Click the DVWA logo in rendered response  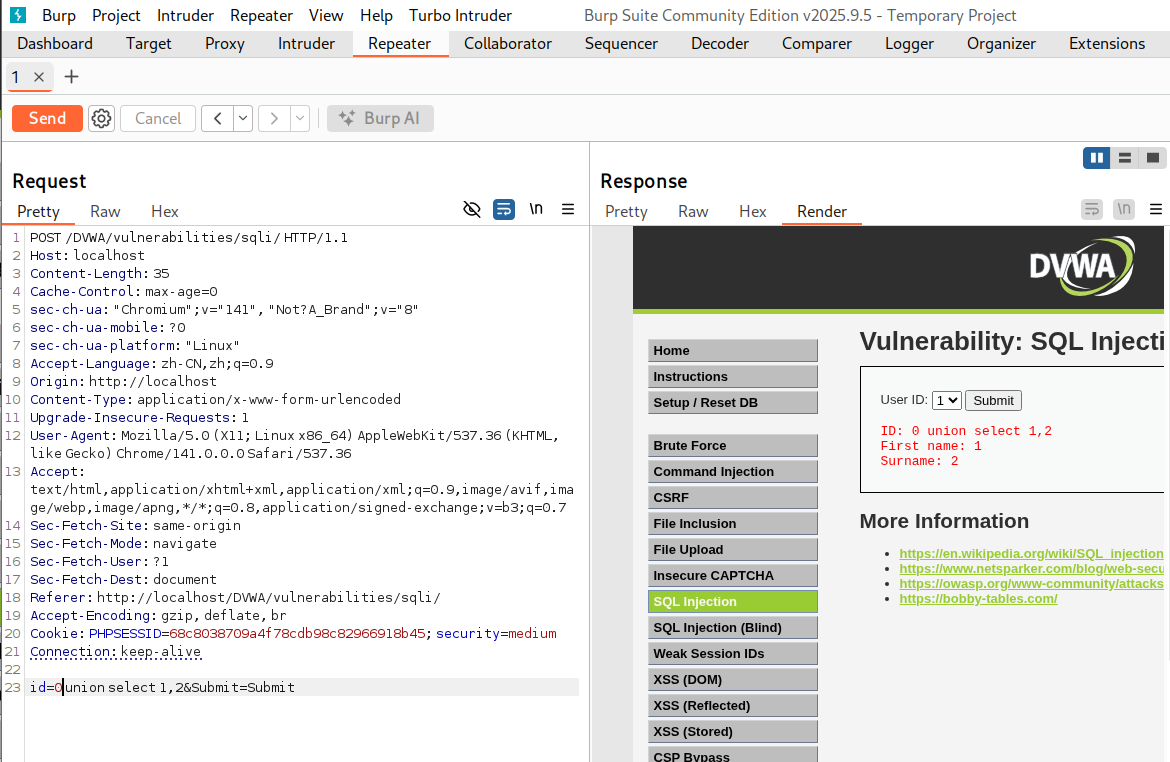[x=1081, y=266]
